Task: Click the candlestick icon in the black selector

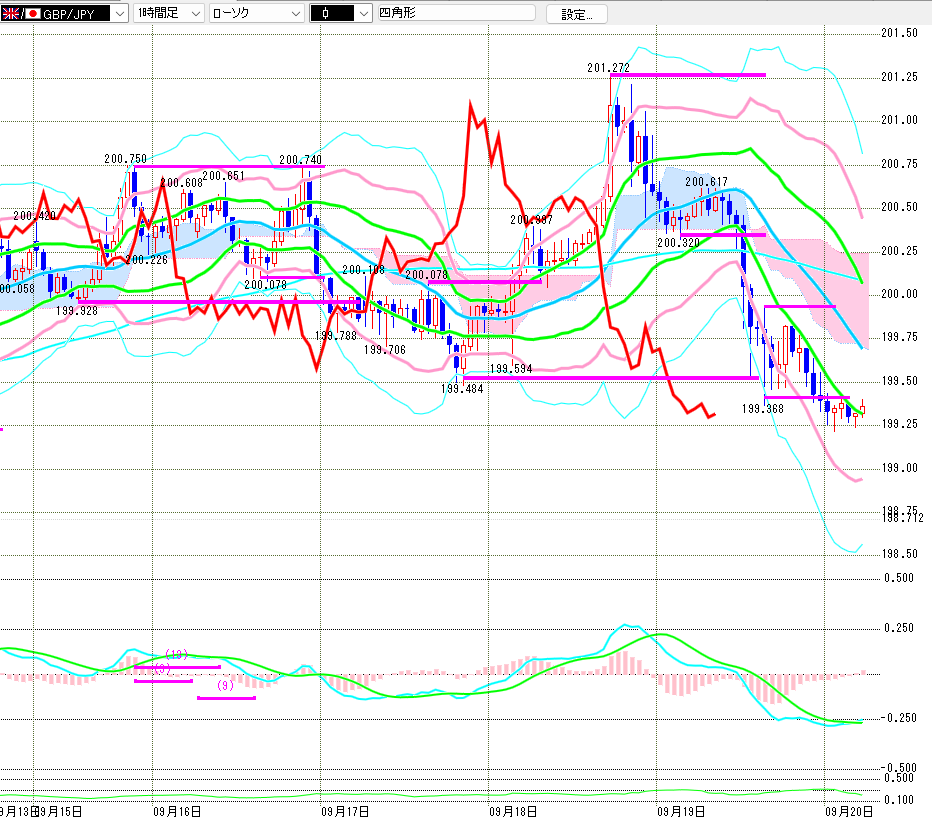Action: click(x=328, y=14)
